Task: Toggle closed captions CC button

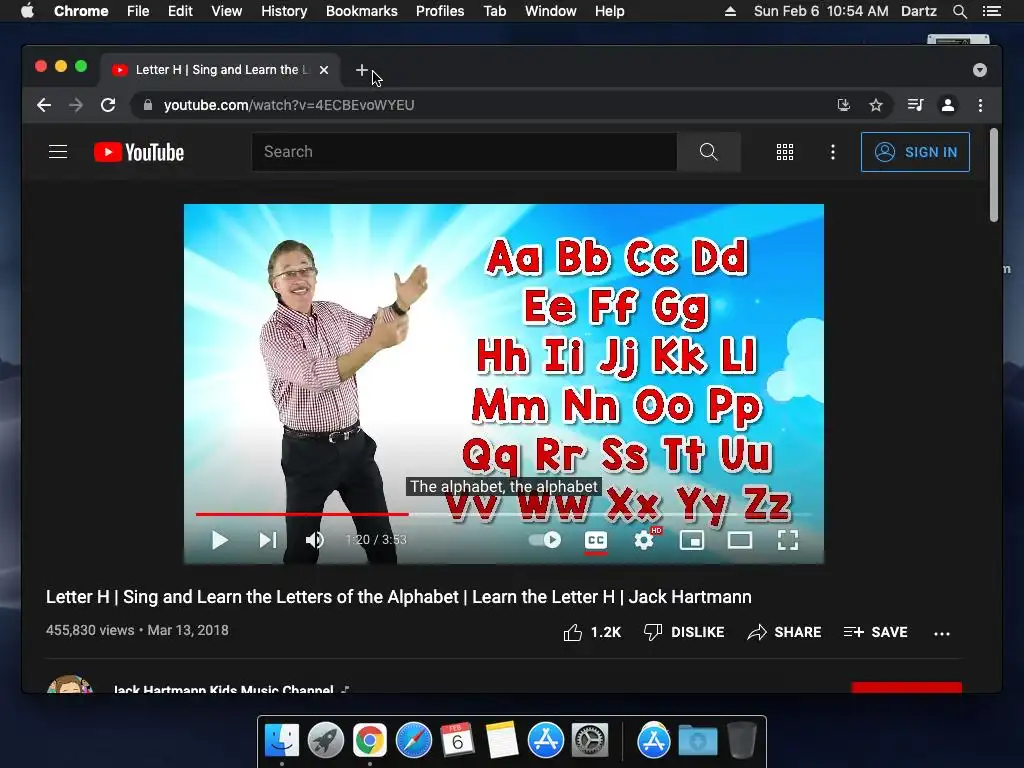Action: pos(596,540)
